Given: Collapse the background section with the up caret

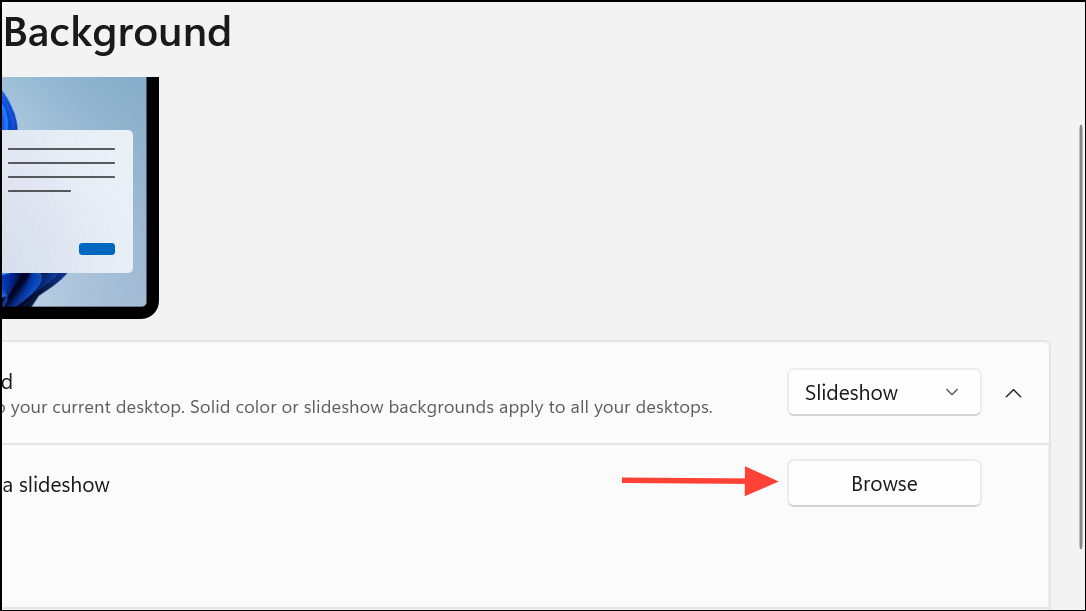Looking at the screenshot, I should click(1013, 393).
